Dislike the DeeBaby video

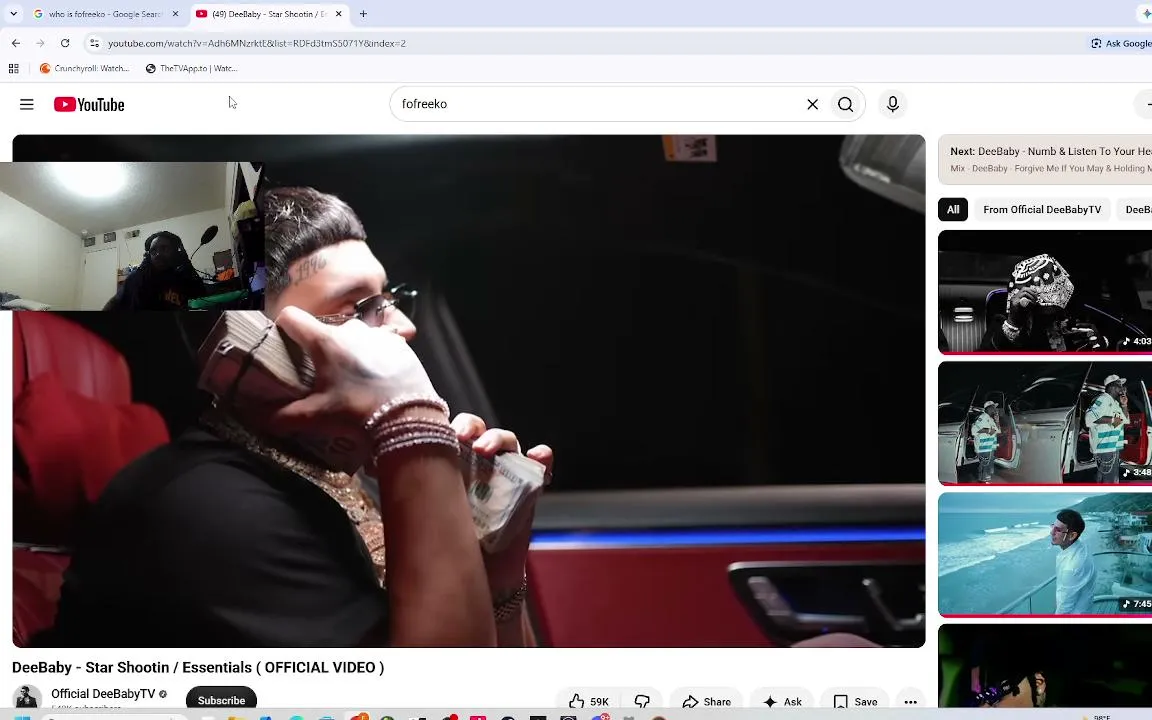642,702
